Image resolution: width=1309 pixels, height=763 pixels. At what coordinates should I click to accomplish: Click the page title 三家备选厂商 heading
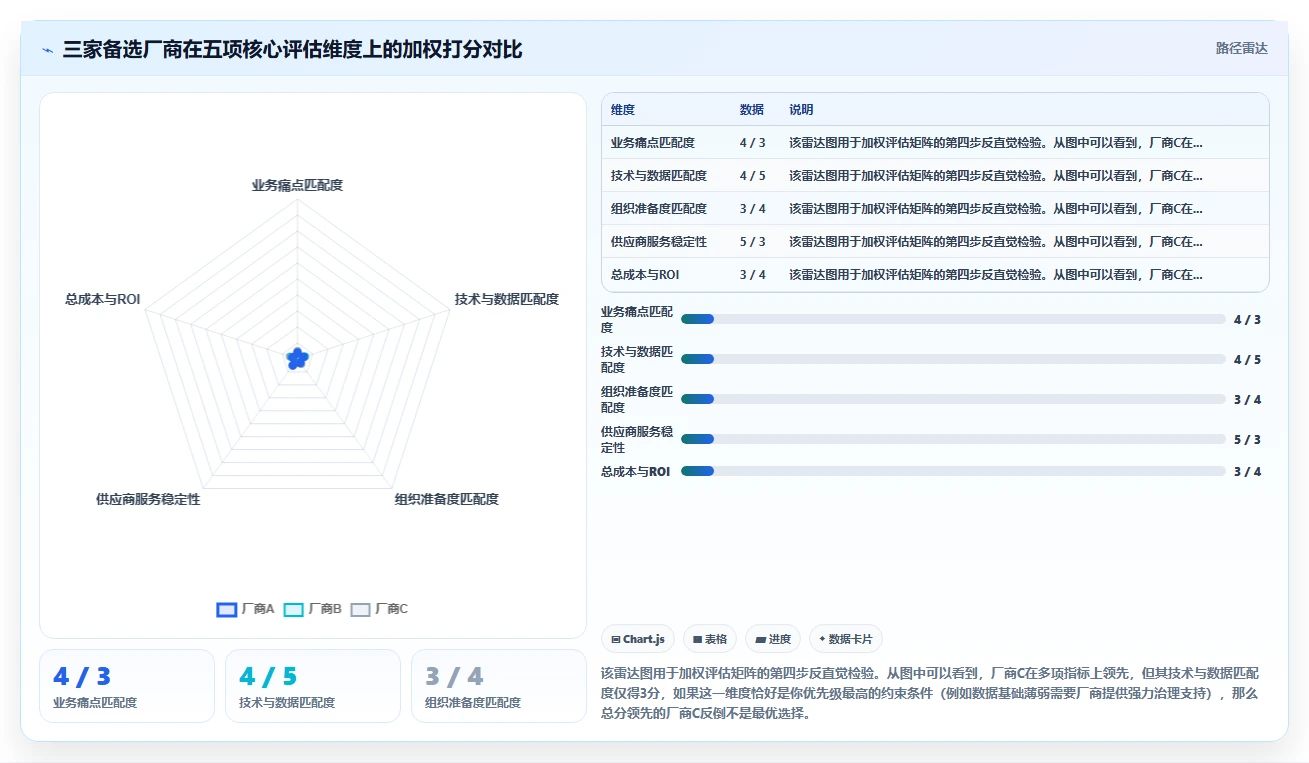[292, 49]
